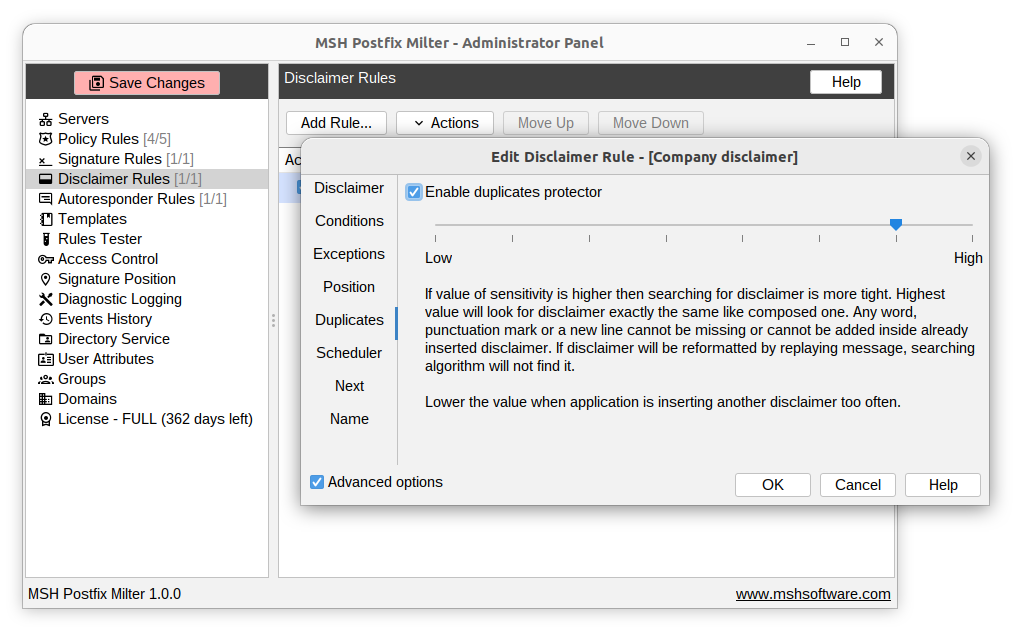Open Diagnostic Logging entry

tap(147, 299)
